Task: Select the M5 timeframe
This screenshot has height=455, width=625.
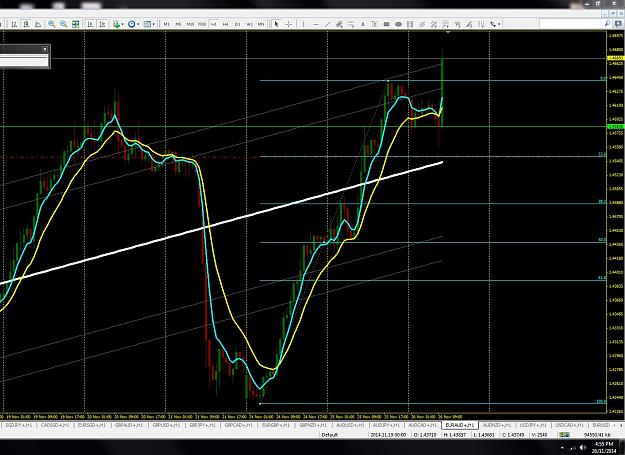Action: (x=178, y=24)
